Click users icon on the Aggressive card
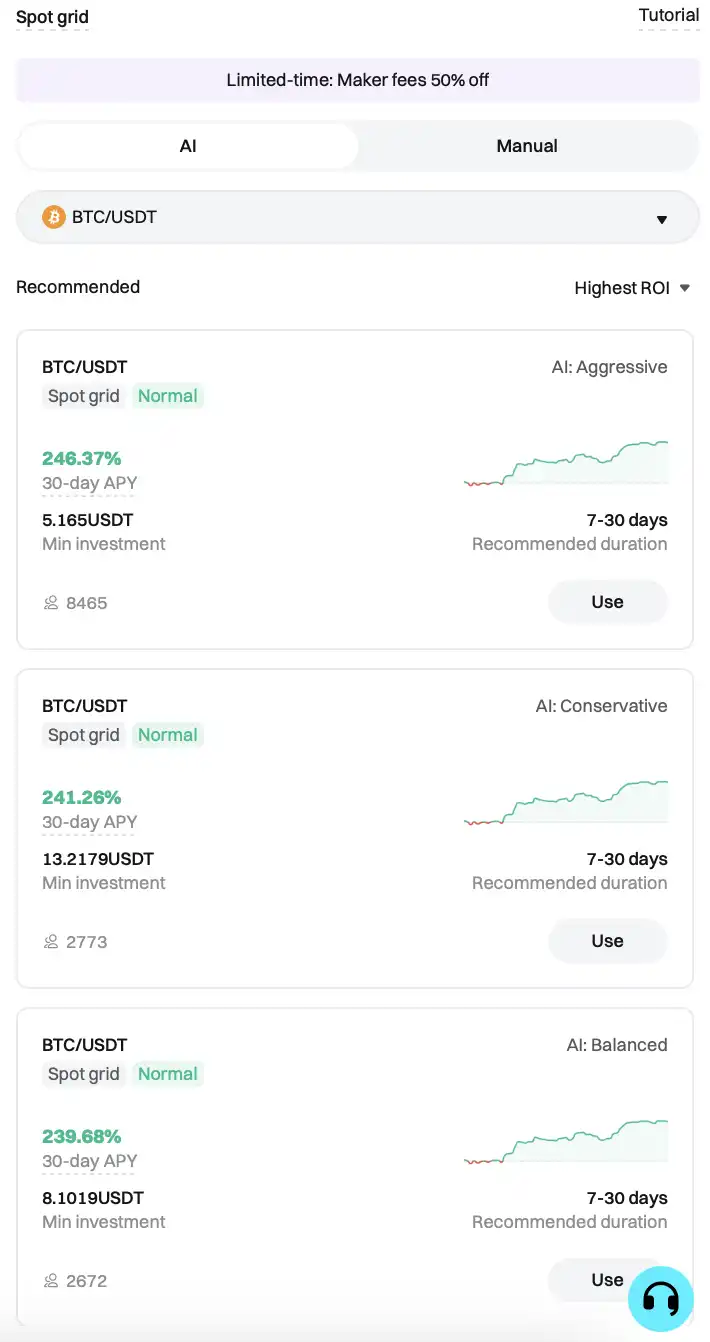 pos(51,603)
